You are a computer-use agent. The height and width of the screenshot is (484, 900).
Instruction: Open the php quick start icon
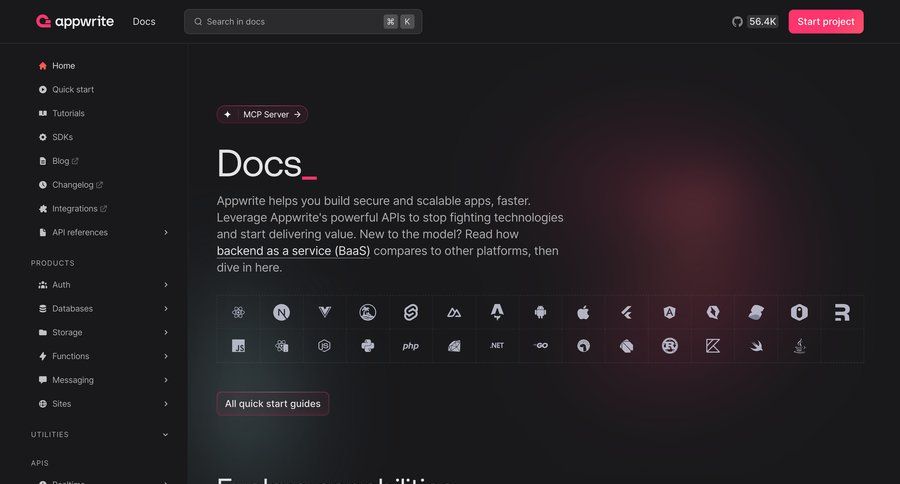[410, 346]
